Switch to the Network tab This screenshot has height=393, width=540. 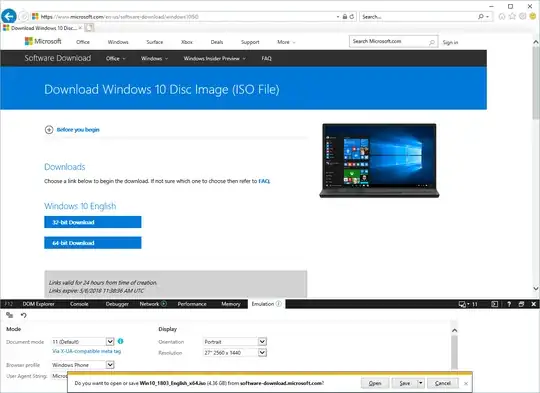click(153, 304)
